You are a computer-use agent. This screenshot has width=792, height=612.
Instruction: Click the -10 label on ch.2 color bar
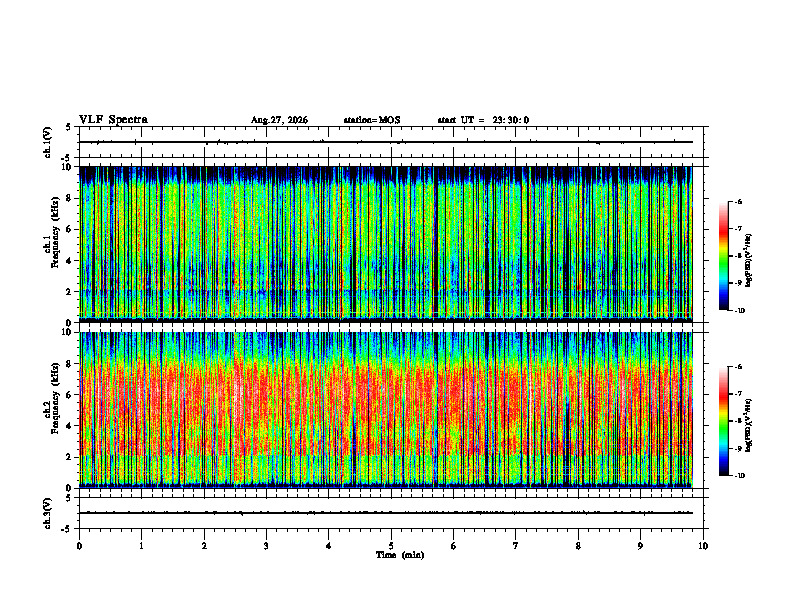point(739,476)
